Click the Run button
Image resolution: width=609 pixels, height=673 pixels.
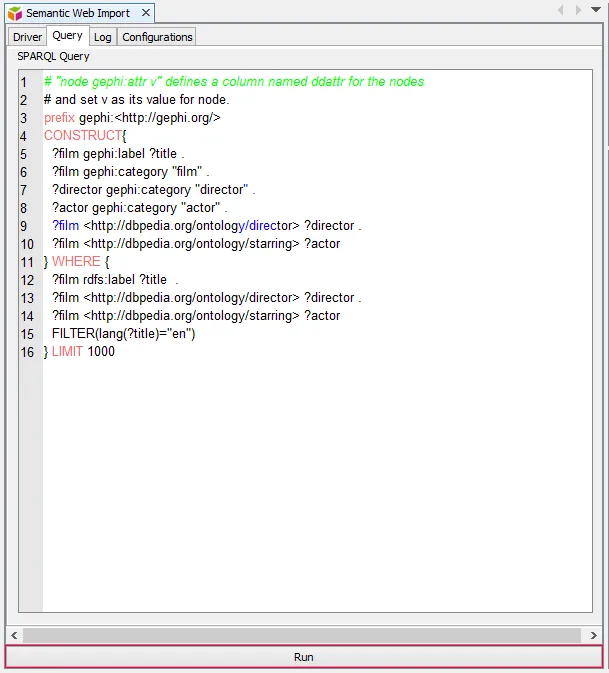tap(304, 657)
